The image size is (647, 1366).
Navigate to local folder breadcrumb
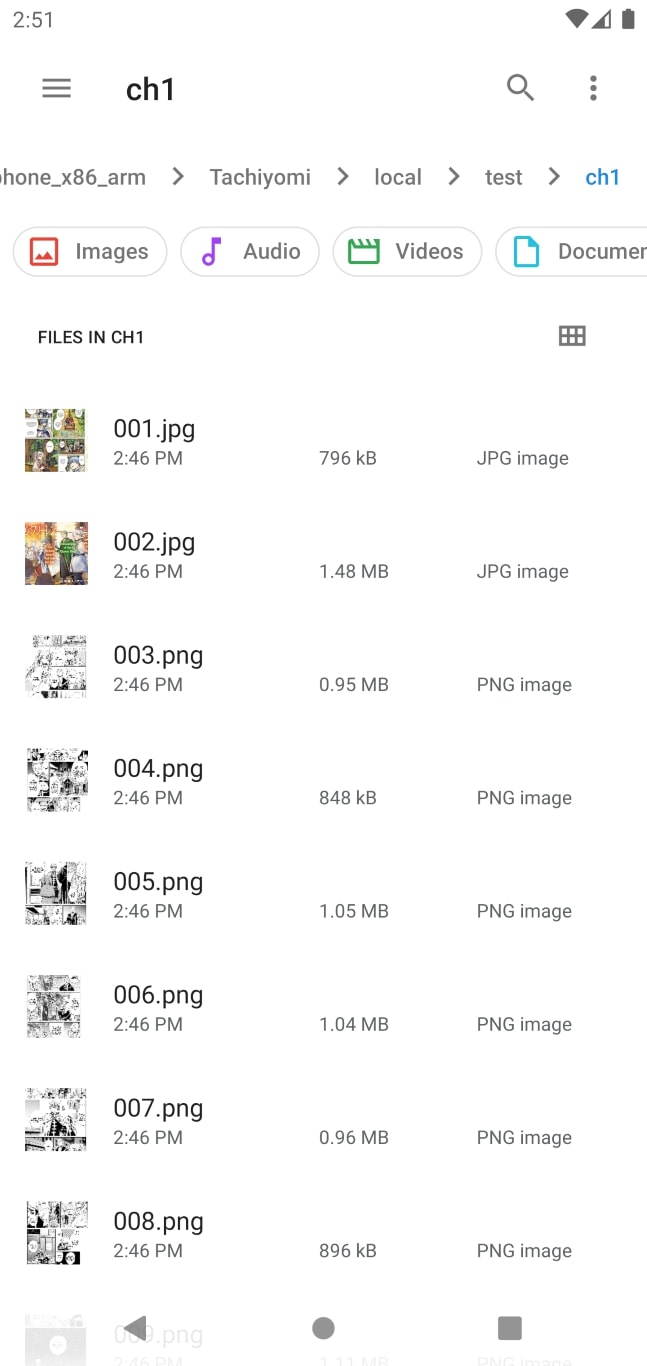point(398,177)
